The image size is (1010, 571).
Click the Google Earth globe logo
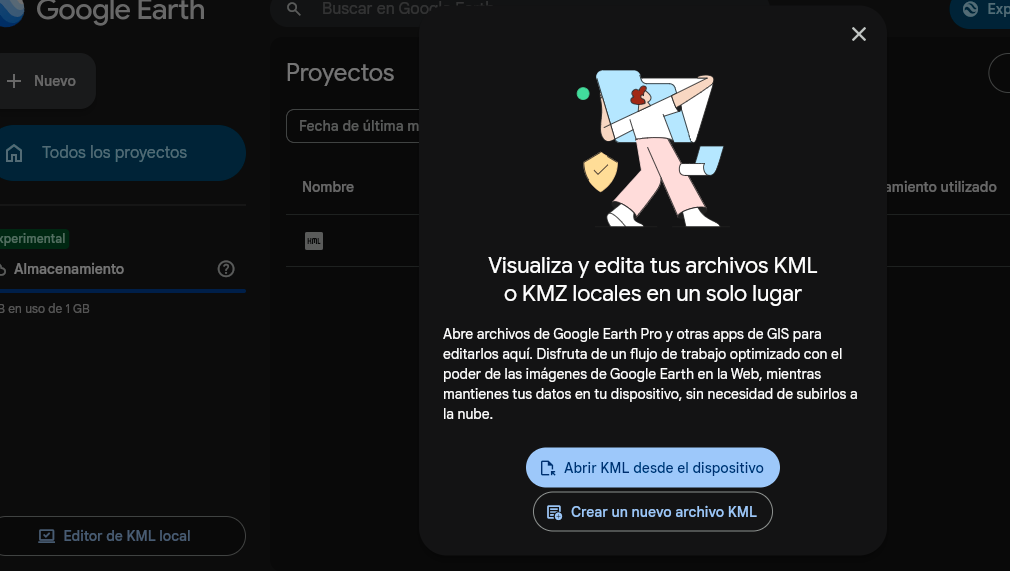point(12,10)
